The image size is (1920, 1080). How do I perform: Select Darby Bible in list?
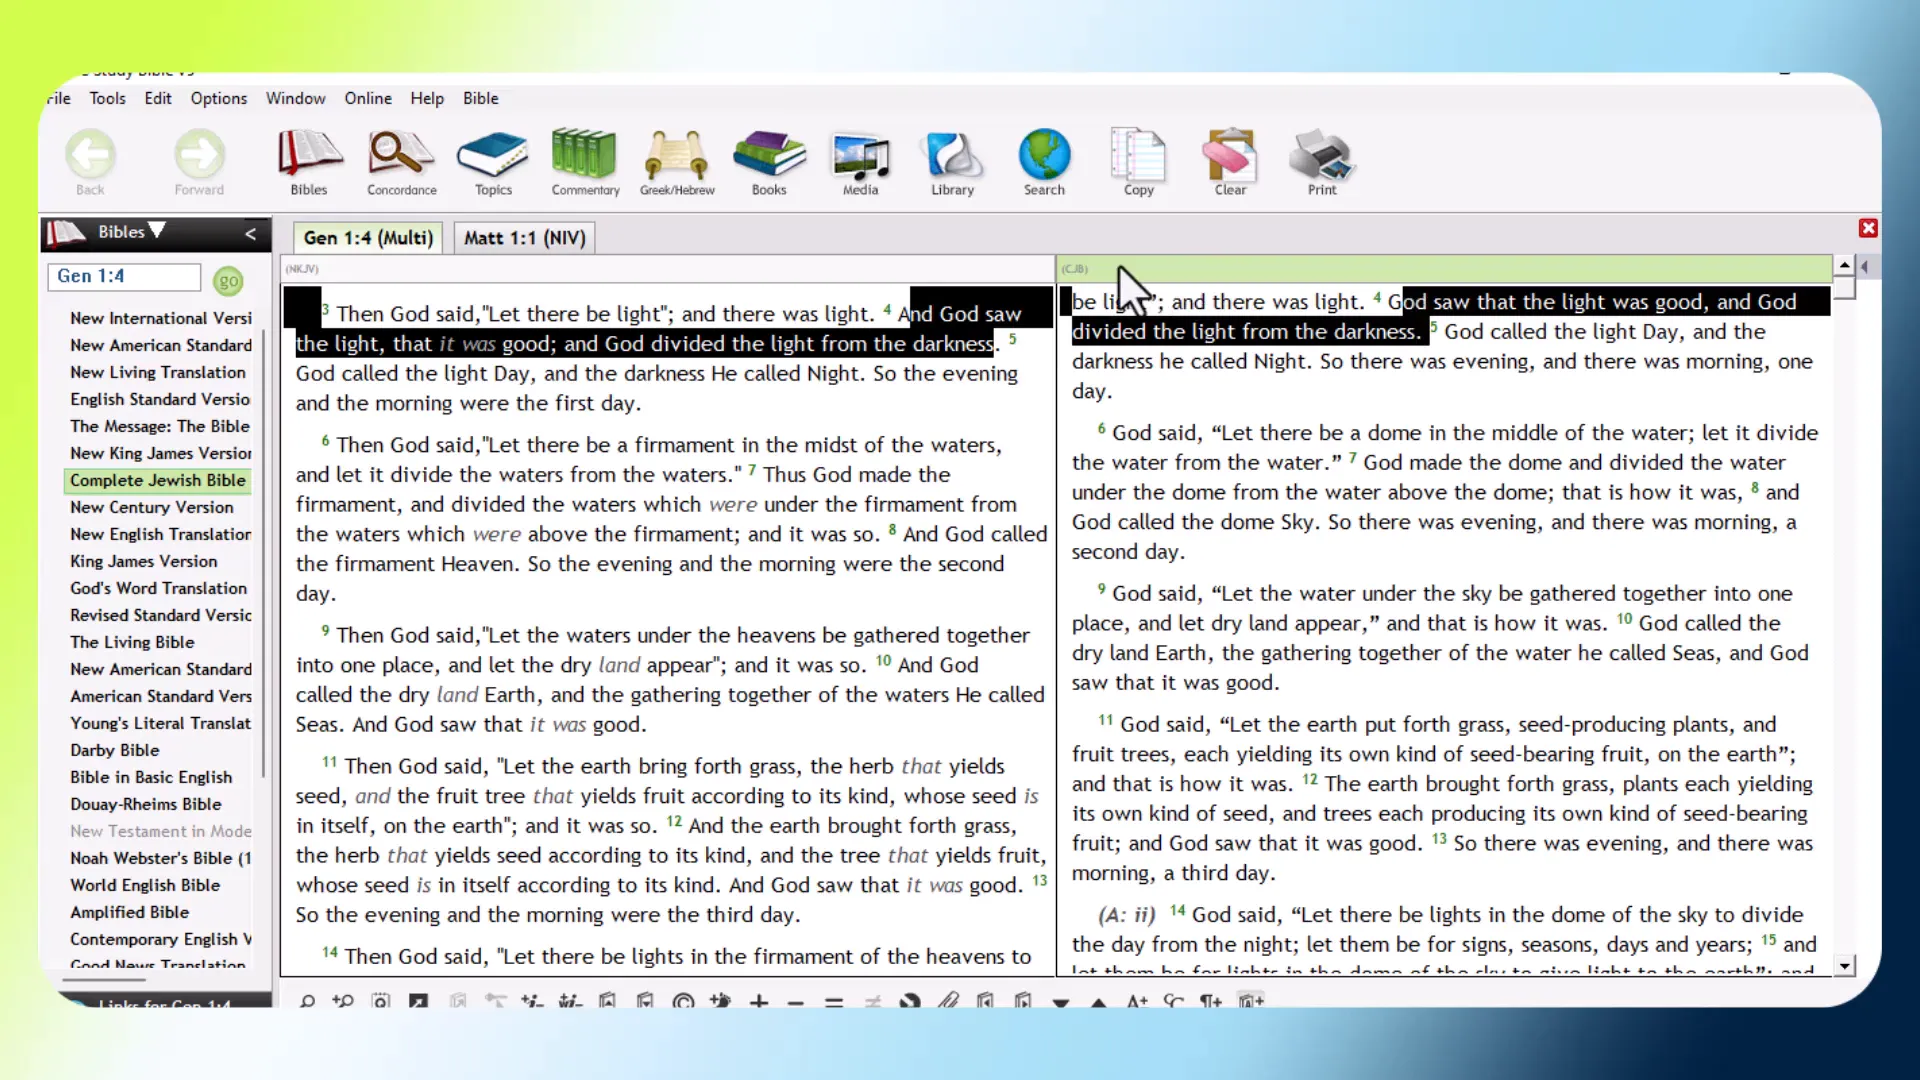(x=115, y=750)
